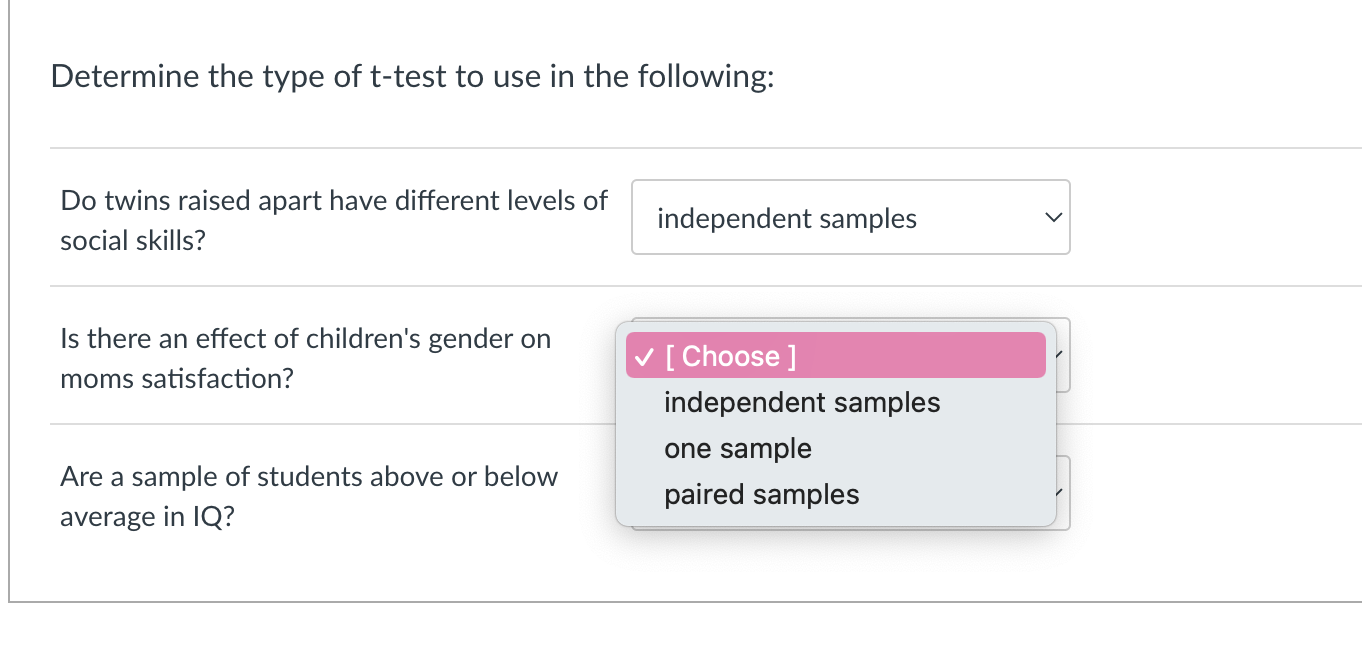The height and width of the screenshot is (662, 1362).
Task: Click the chevron arrow on the first dropdown
Action: [x=1051, y=218]
